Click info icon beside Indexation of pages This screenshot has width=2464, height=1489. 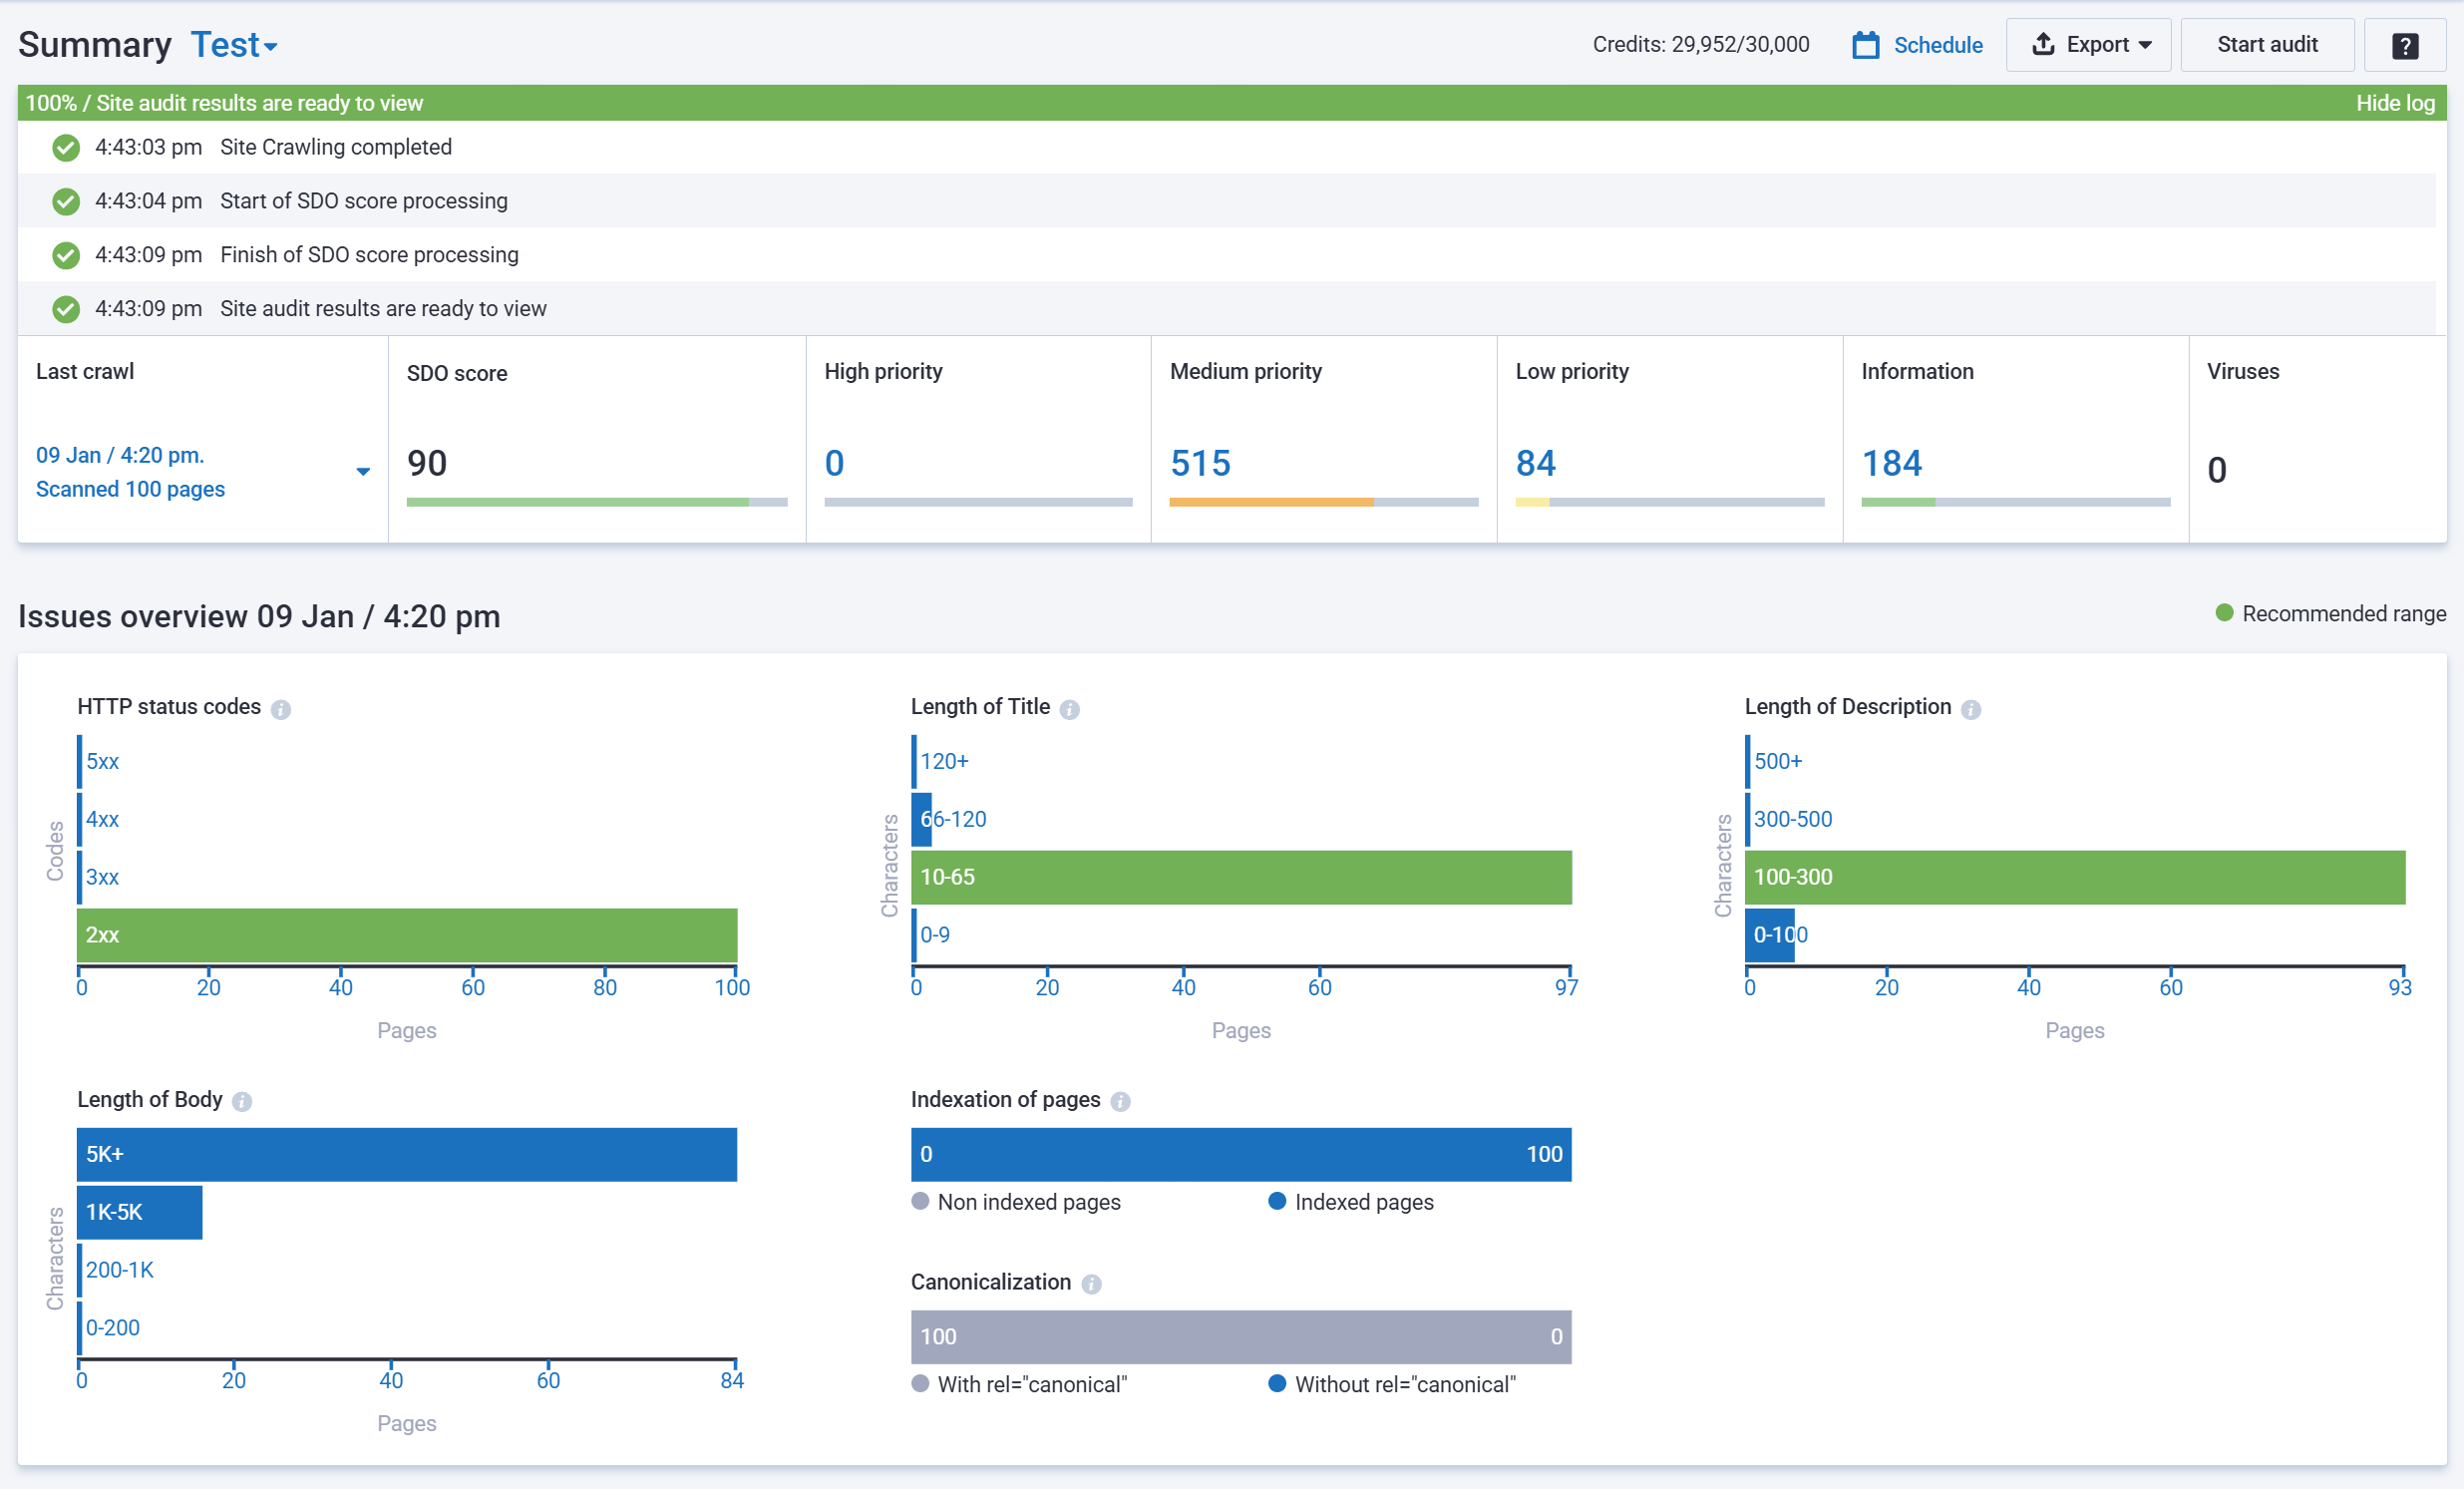click(x=1120, y=1101)
